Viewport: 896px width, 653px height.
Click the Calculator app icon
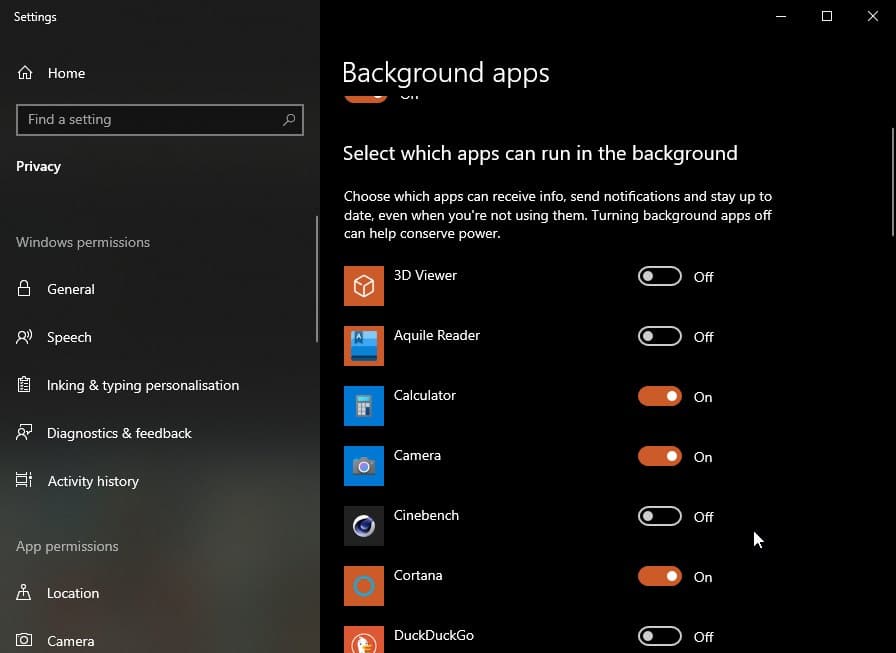364,406
